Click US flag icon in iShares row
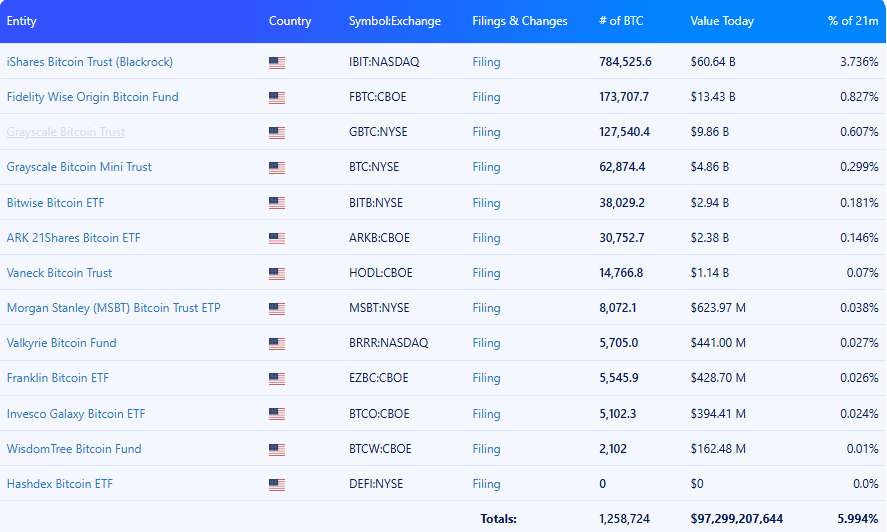 coord(277,63)
